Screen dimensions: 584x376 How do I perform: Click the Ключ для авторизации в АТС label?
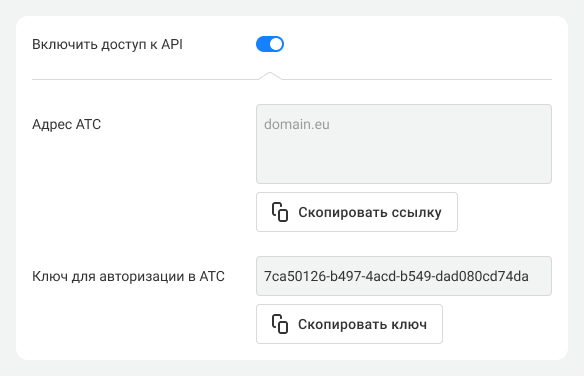point(128,276)
